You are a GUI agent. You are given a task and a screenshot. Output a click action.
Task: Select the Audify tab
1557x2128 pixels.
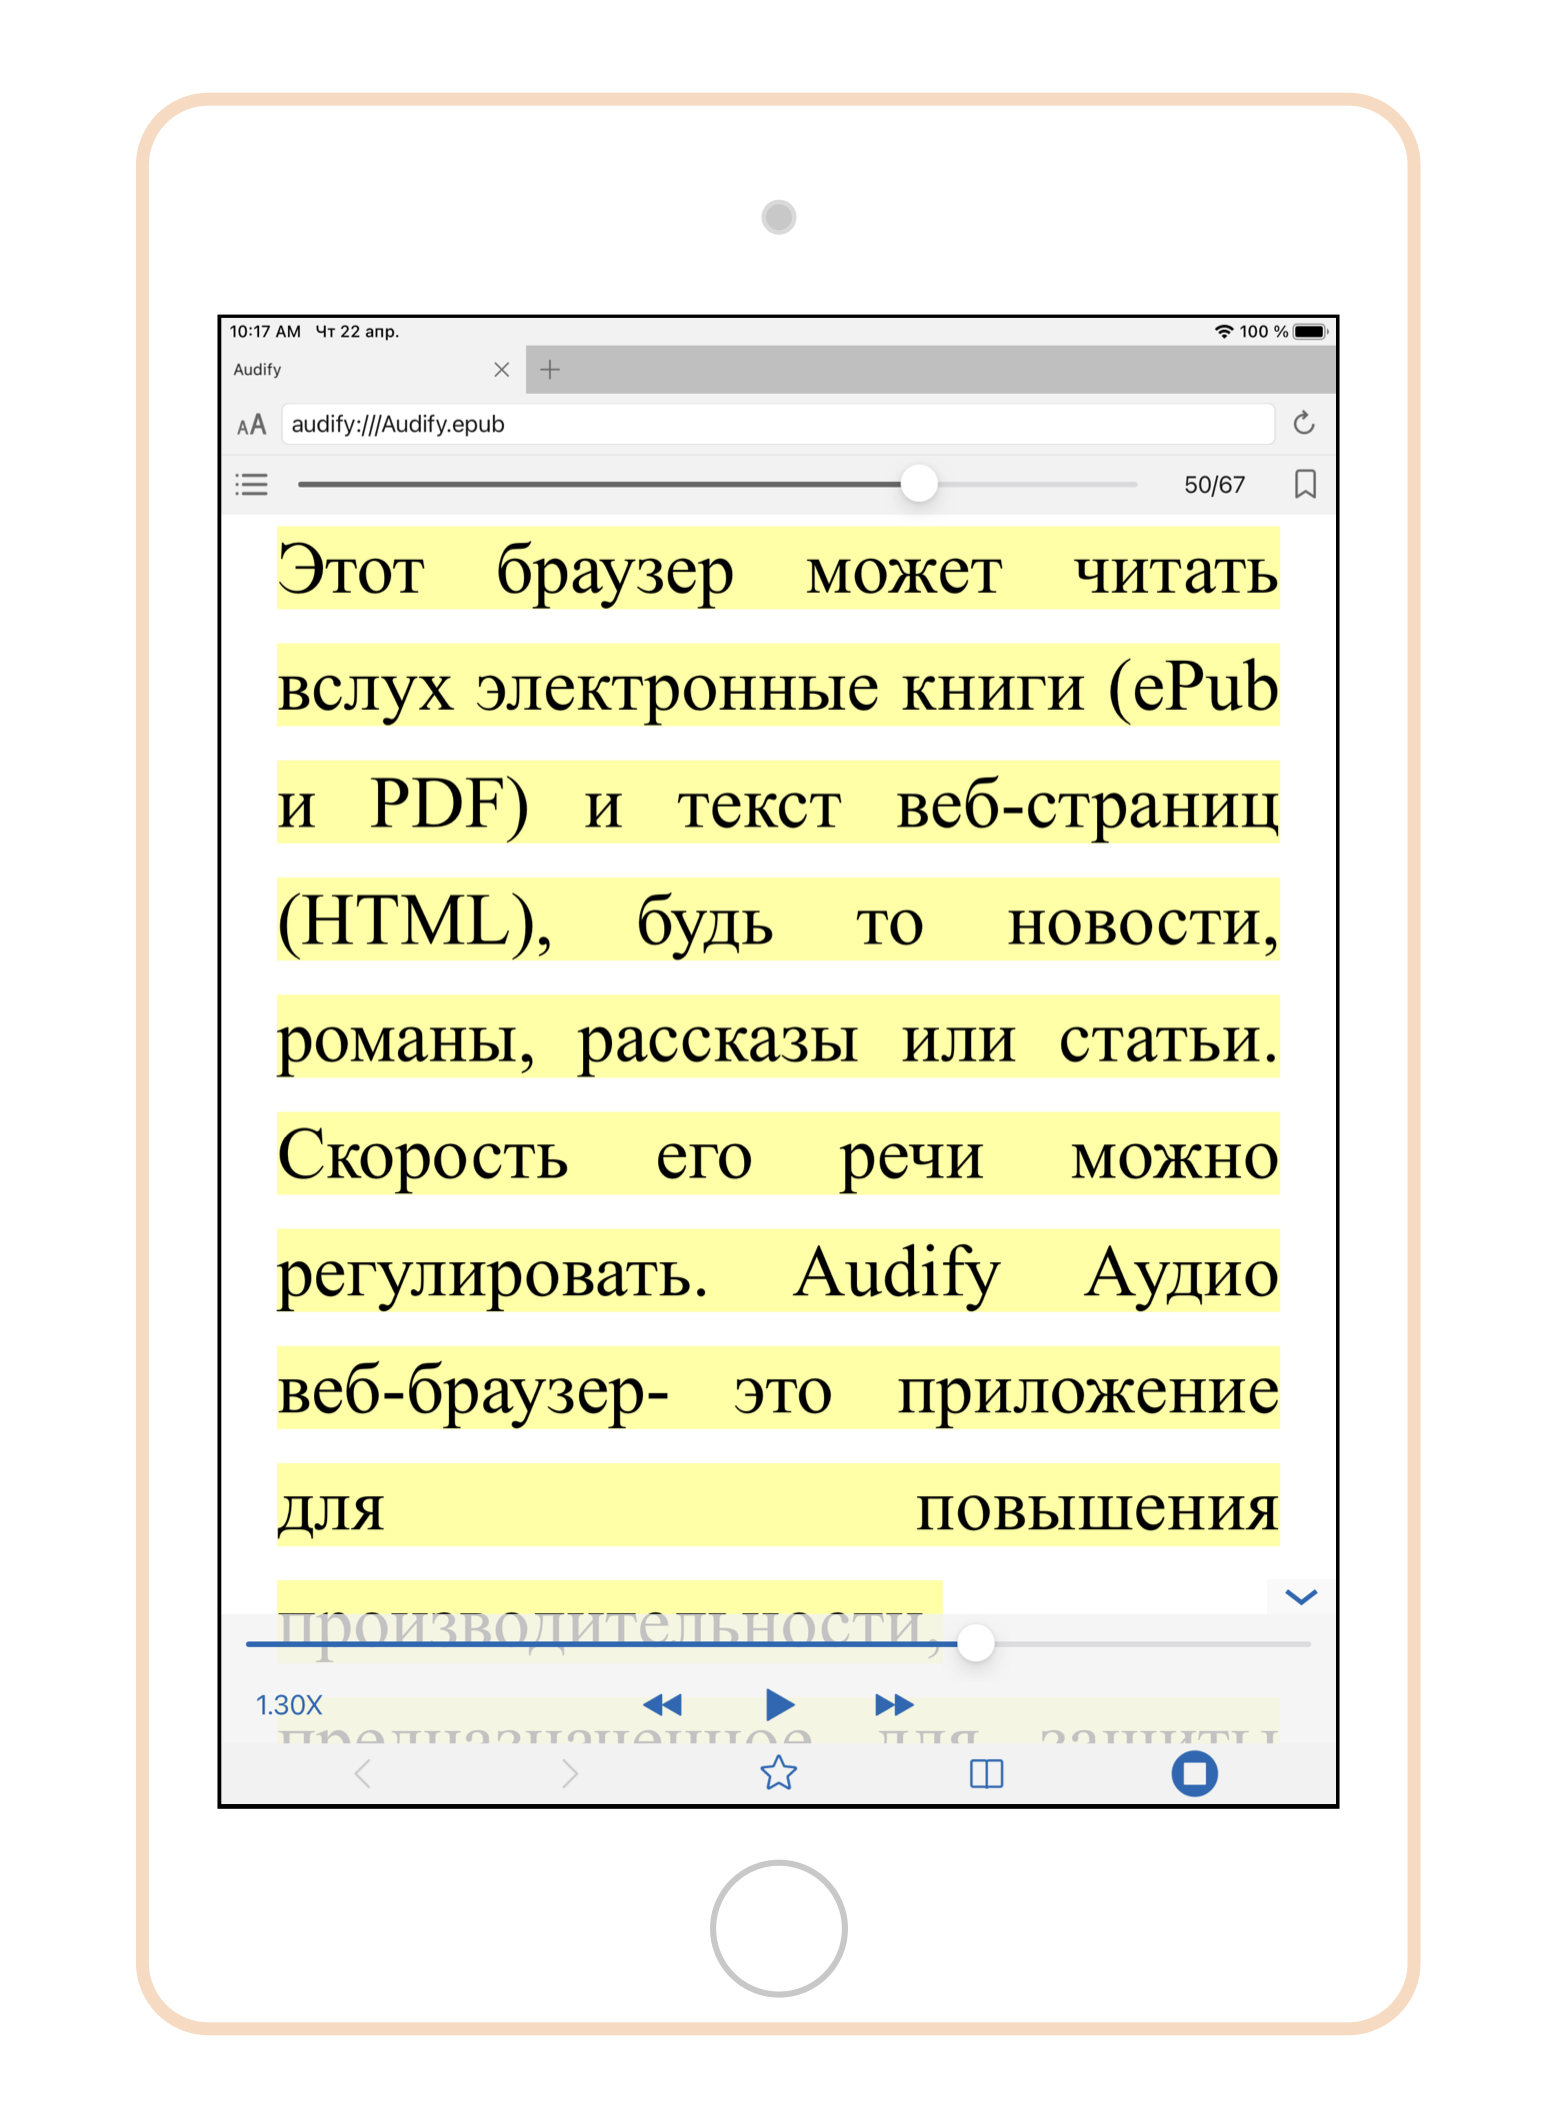click(372, 370)
